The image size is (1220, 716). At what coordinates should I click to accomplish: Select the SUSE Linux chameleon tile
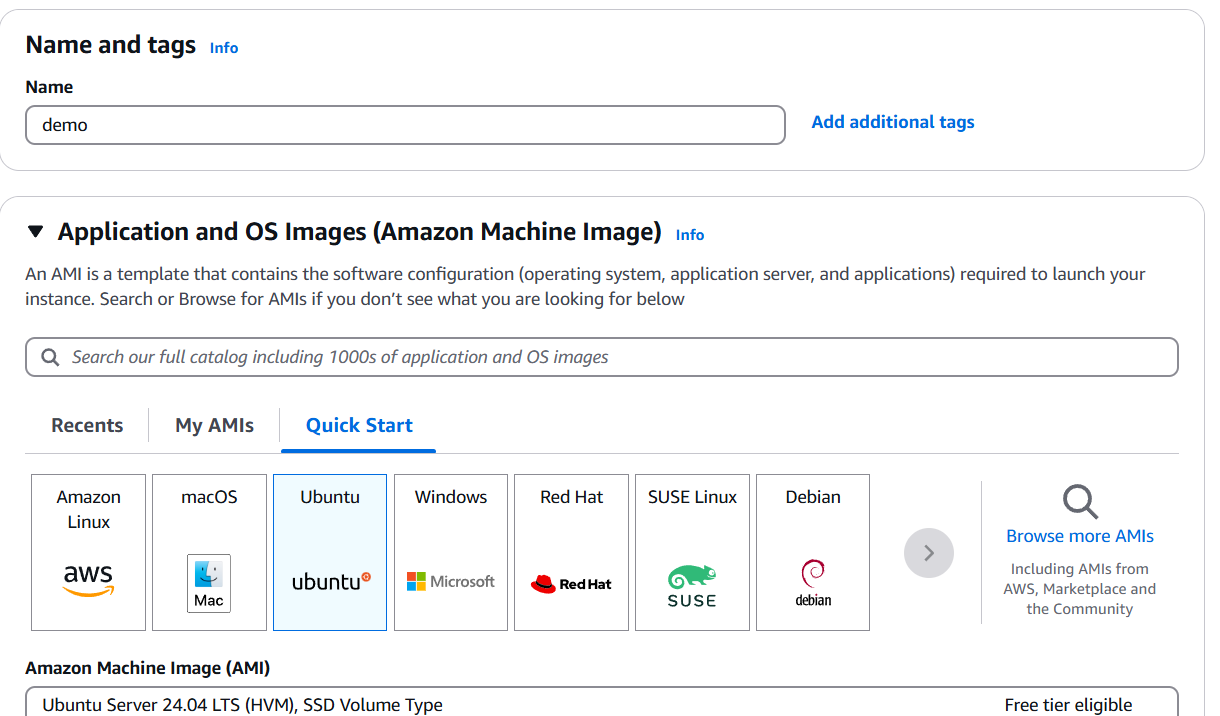tap(692, 552)
